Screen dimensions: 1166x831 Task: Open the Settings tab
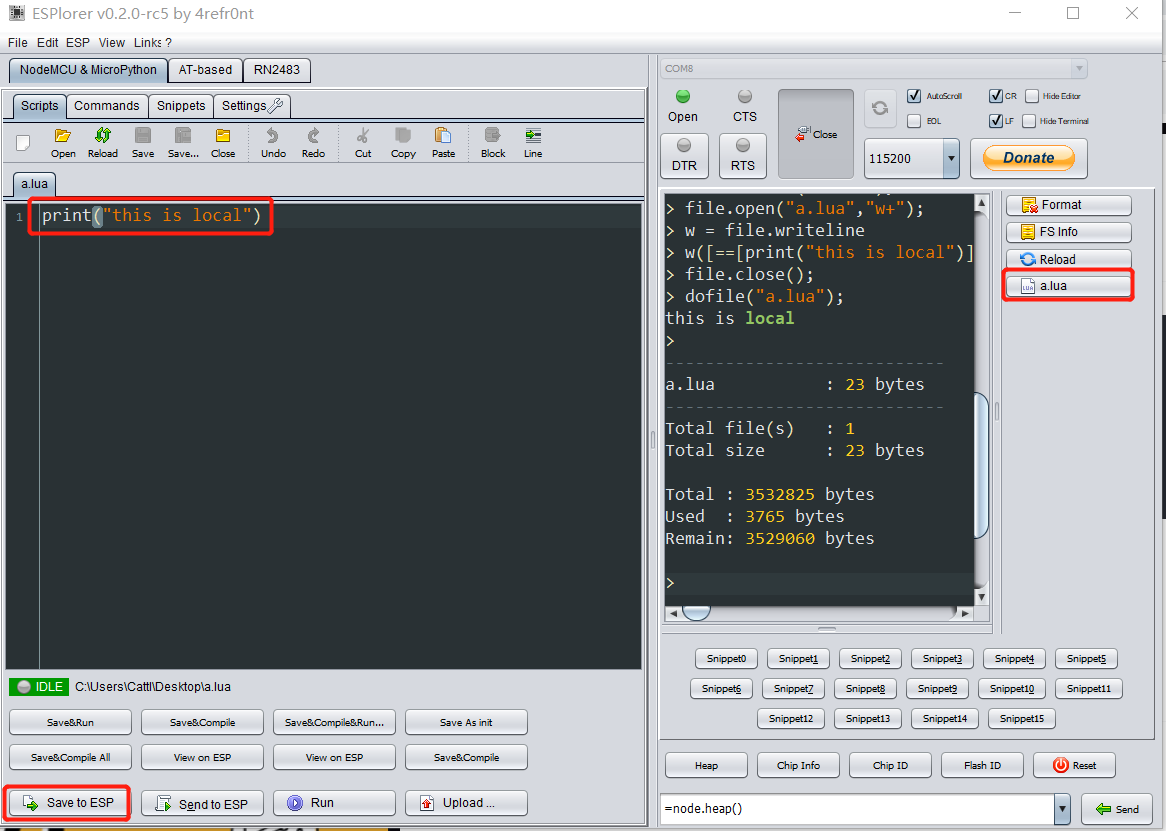[252, 106]
